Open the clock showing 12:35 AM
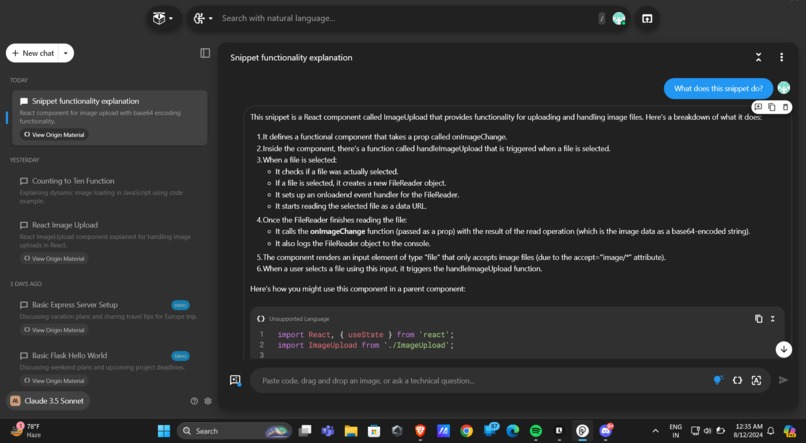 tap(748, 431)
